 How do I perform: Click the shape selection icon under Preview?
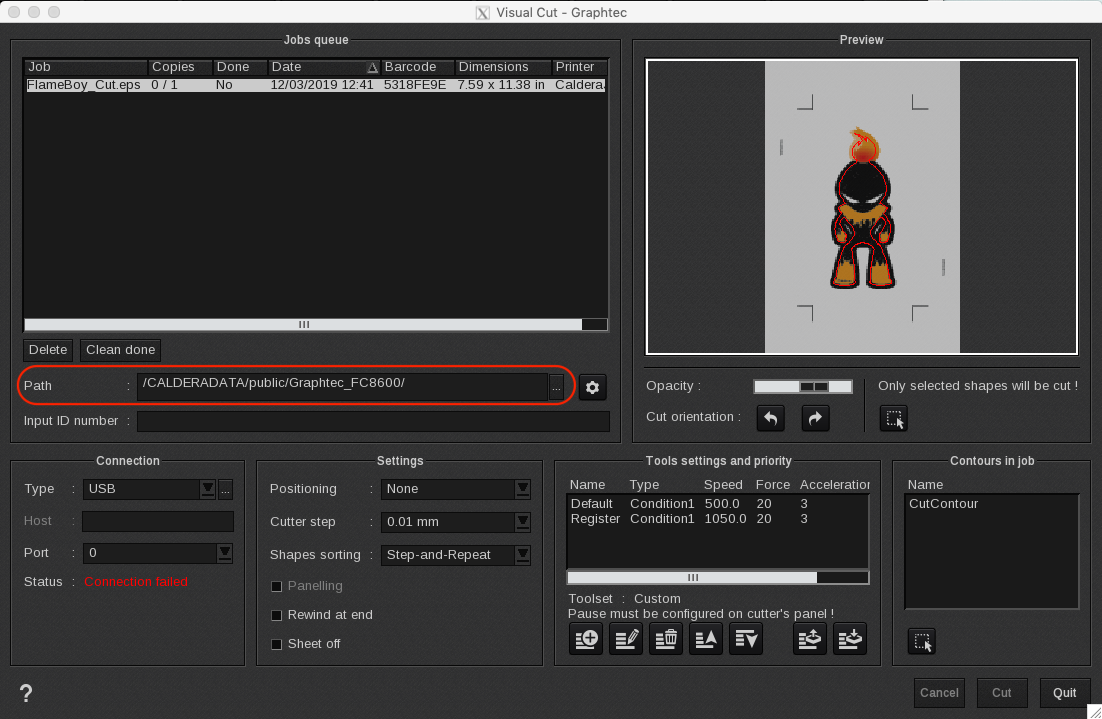click(894, 419)
